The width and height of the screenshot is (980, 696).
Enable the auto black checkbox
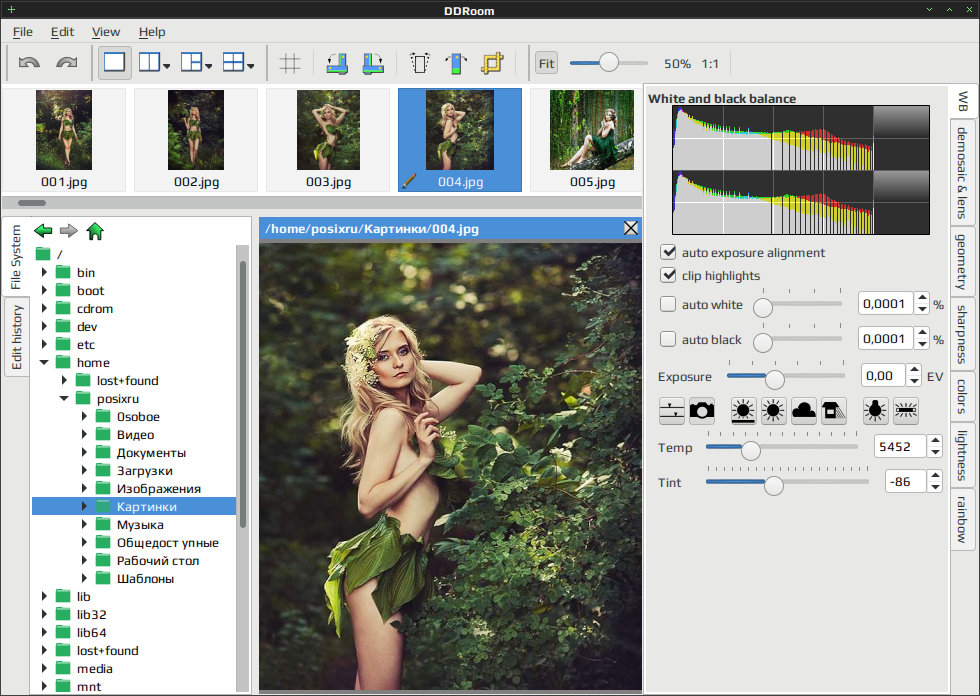tap(668, 339)
